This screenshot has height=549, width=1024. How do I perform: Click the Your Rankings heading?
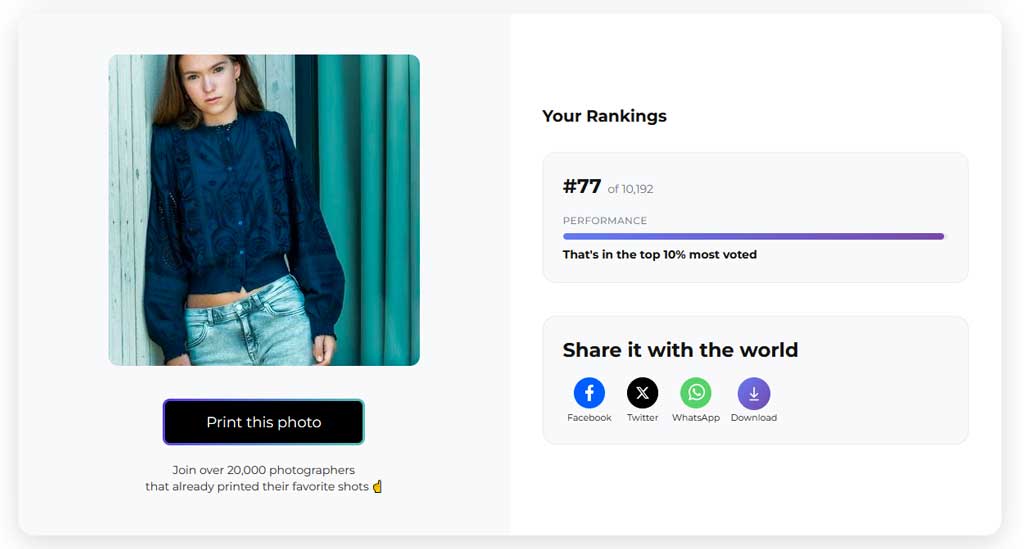point(604,116)
